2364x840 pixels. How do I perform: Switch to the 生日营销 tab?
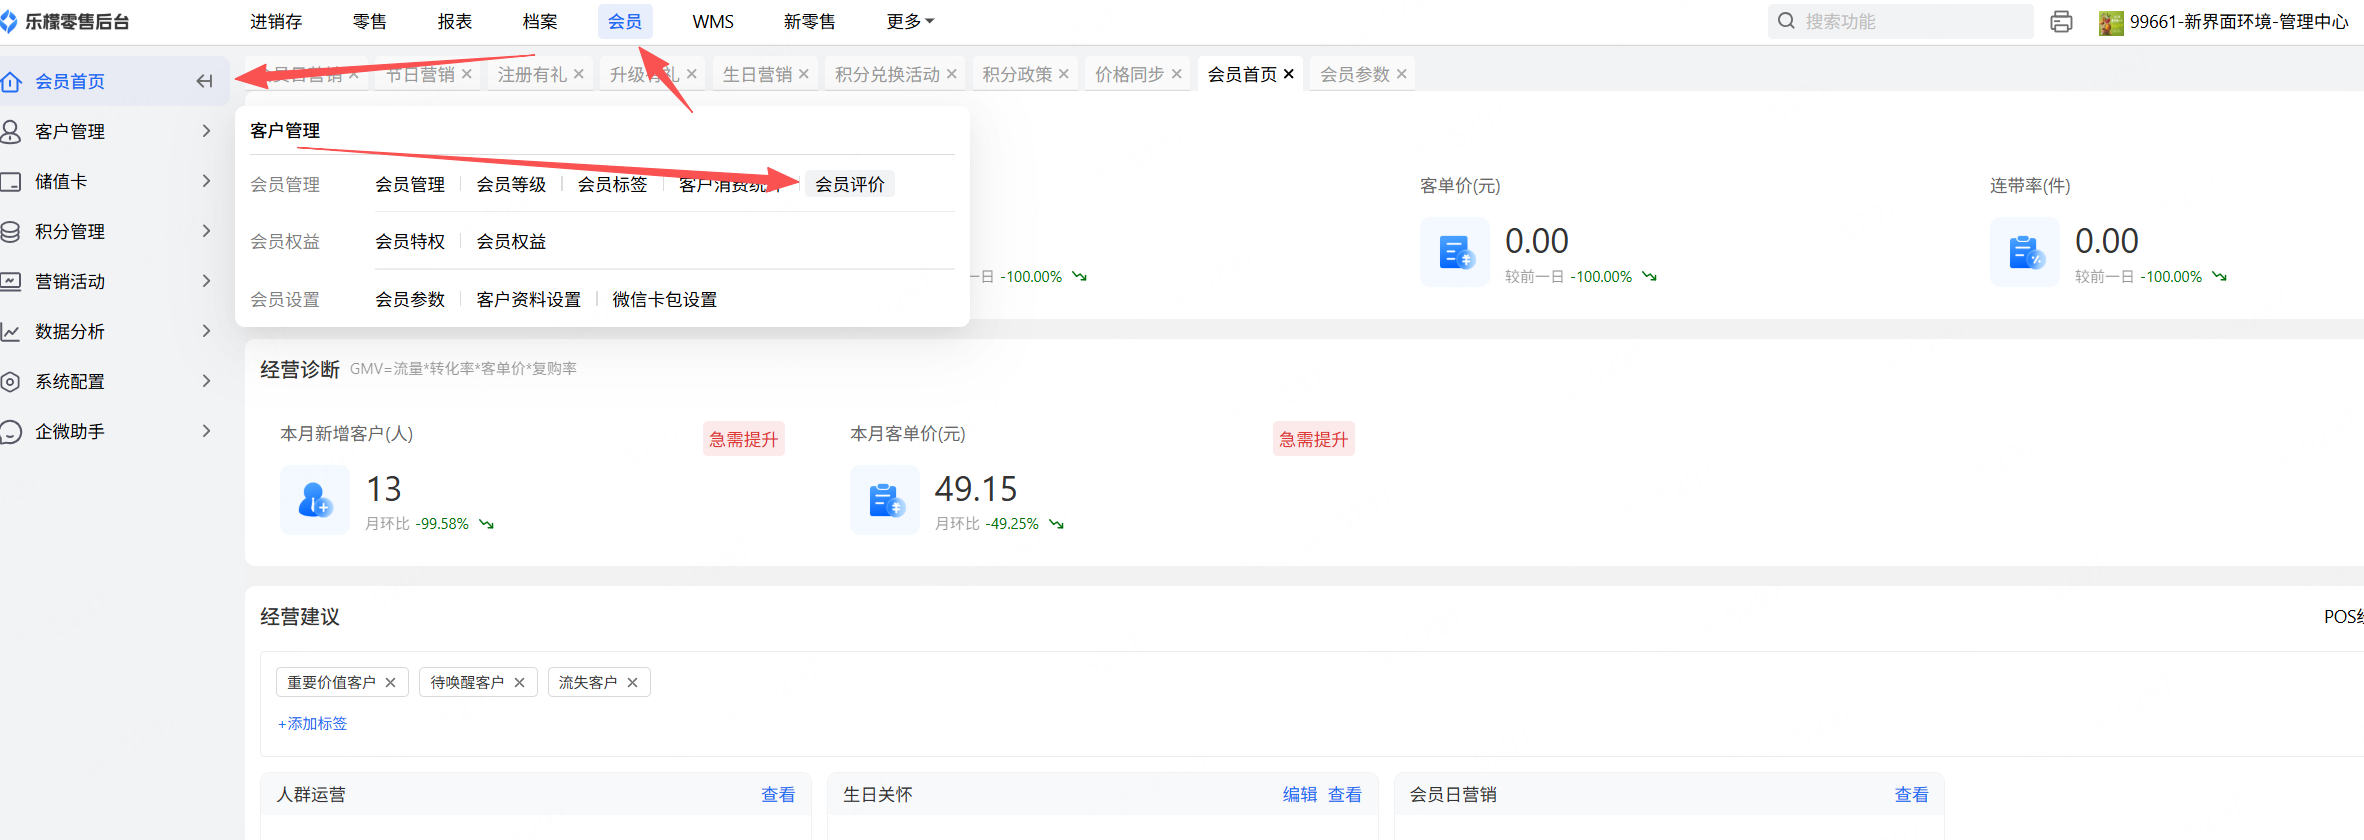pyautogui.click(x=757, y=74)
